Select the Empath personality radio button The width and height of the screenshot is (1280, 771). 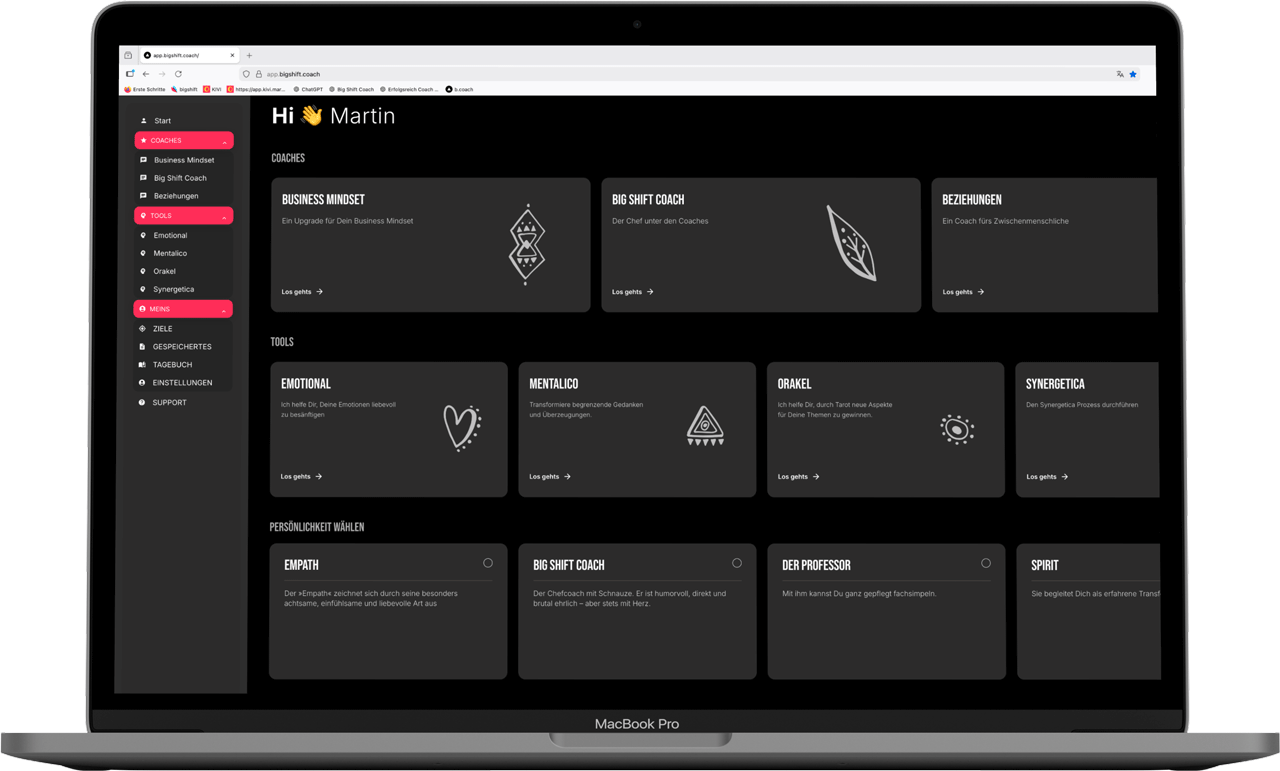click(x=488, y=563)
